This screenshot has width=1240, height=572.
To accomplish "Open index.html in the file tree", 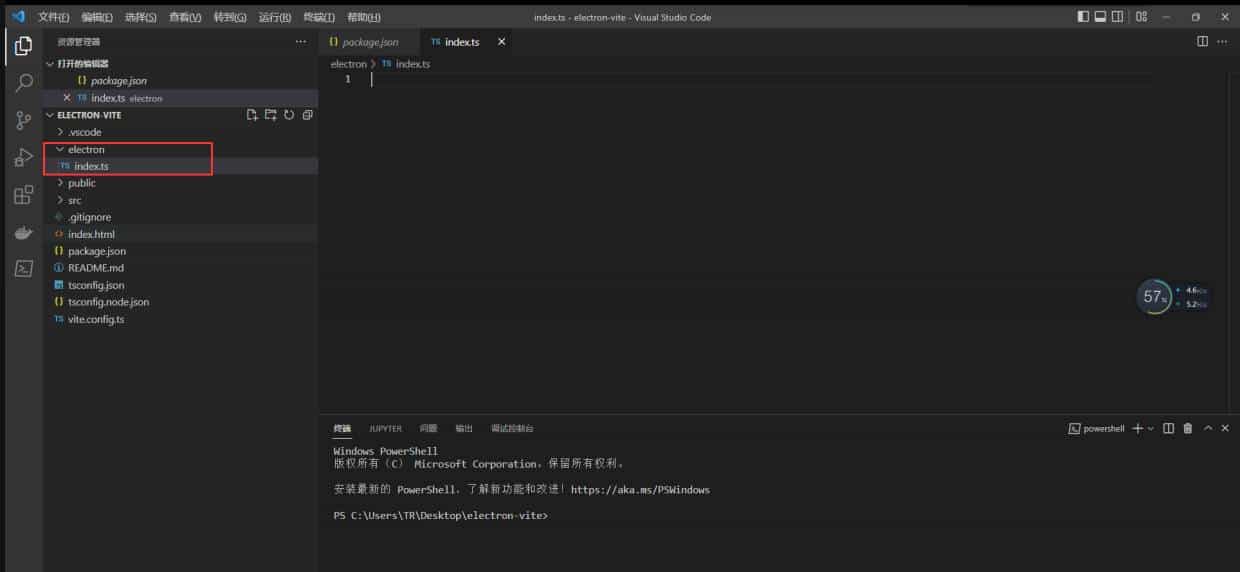I will click(x=180, y=234).
